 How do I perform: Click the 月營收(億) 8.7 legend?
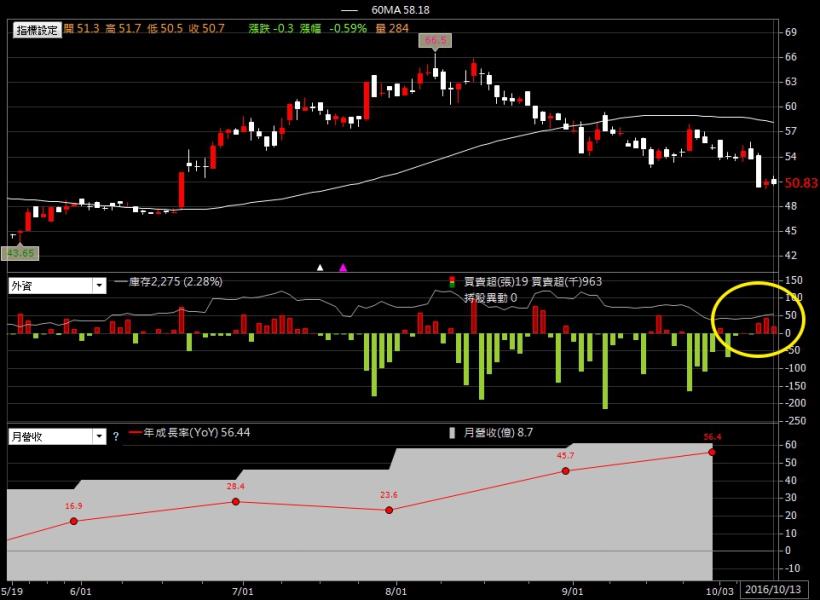(x=492, y=433)
